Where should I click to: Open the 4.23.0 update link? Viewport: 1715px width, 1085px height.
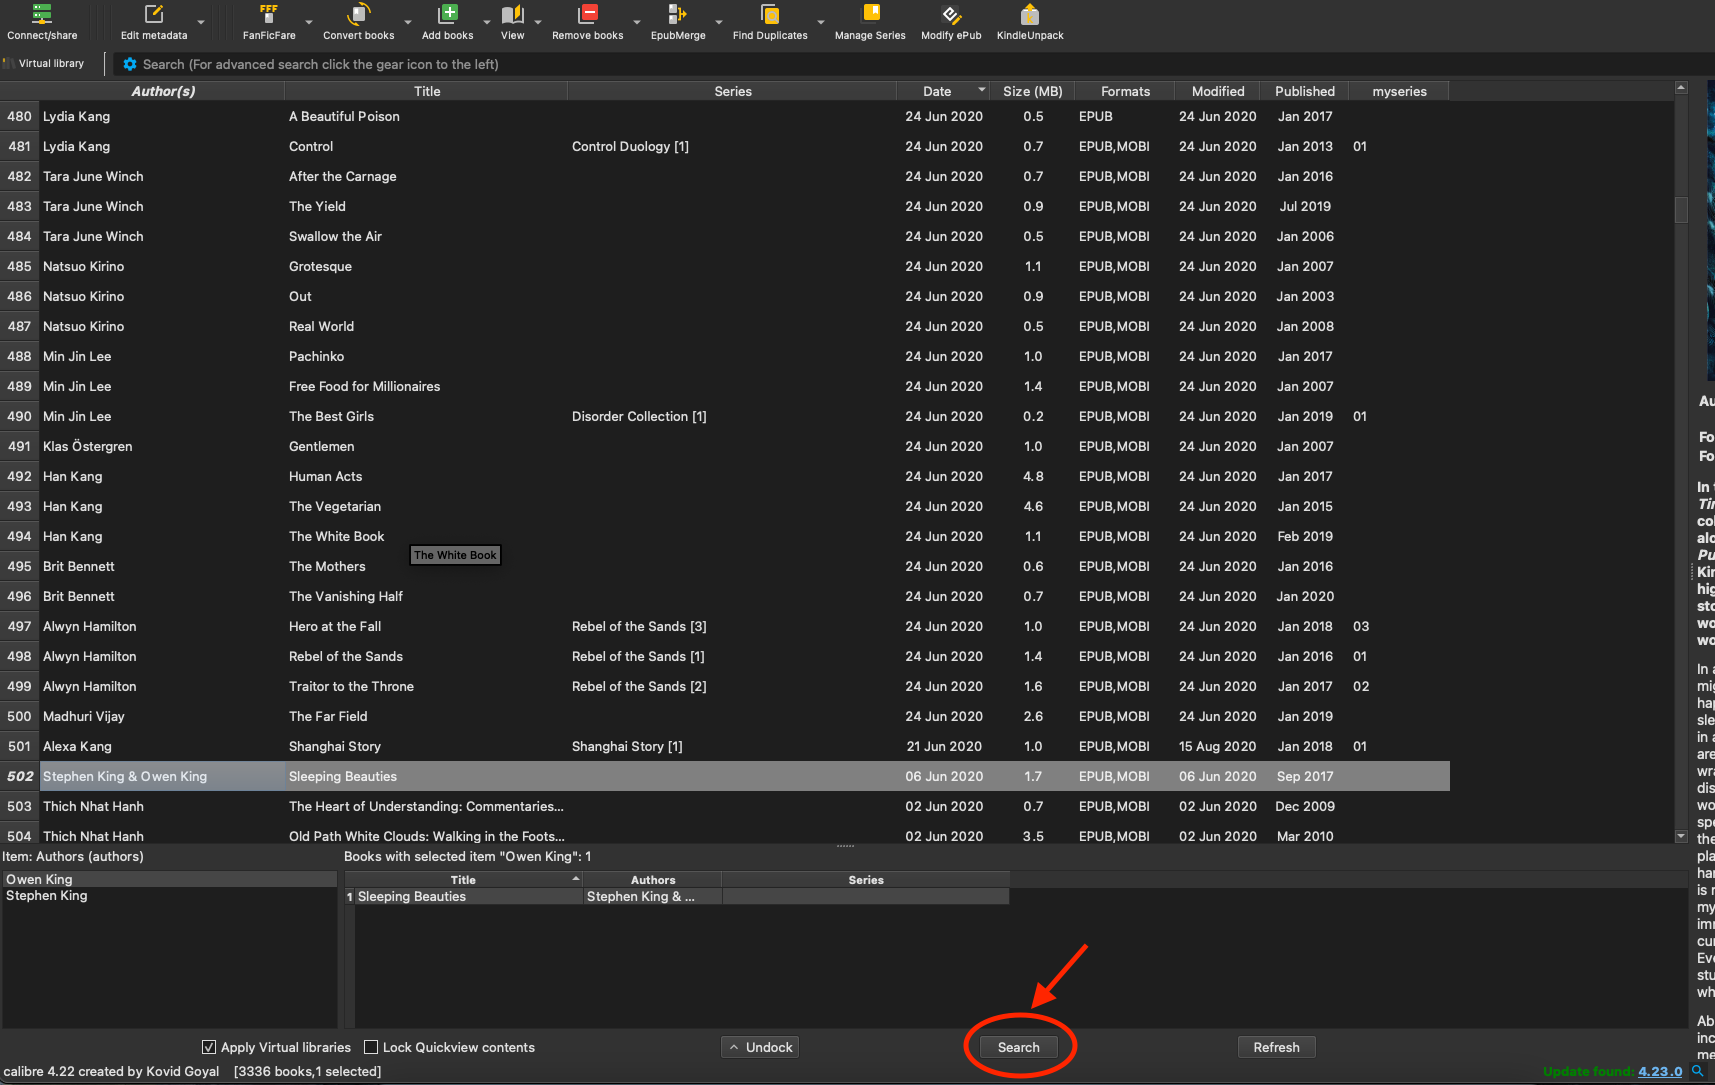click(x=1660, y=1071)
